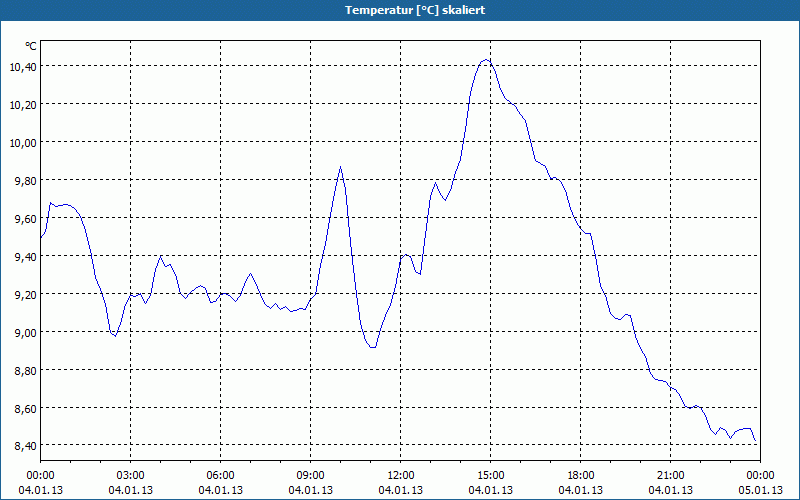Click the 21:00 time axis label
This screenshot has height=500, width=800.
(670, 476)
